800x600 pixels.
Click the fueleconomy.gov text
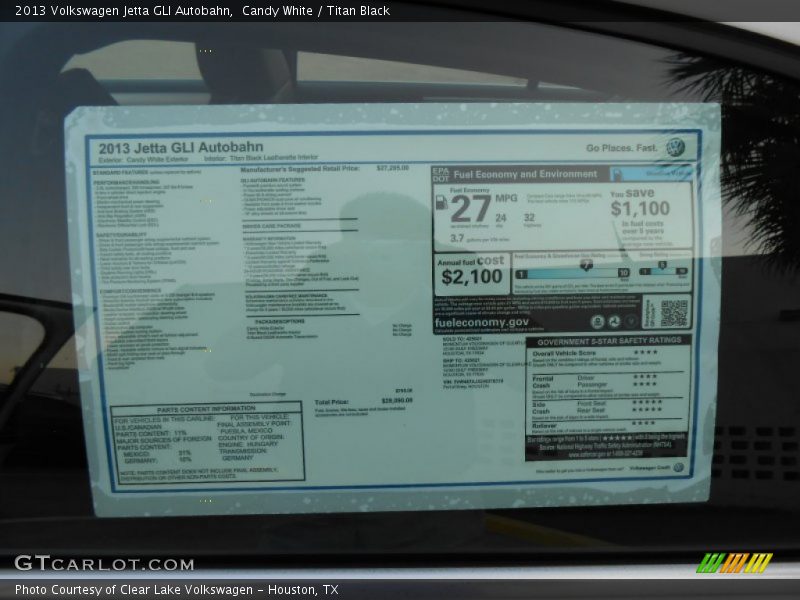pos(481,322)
